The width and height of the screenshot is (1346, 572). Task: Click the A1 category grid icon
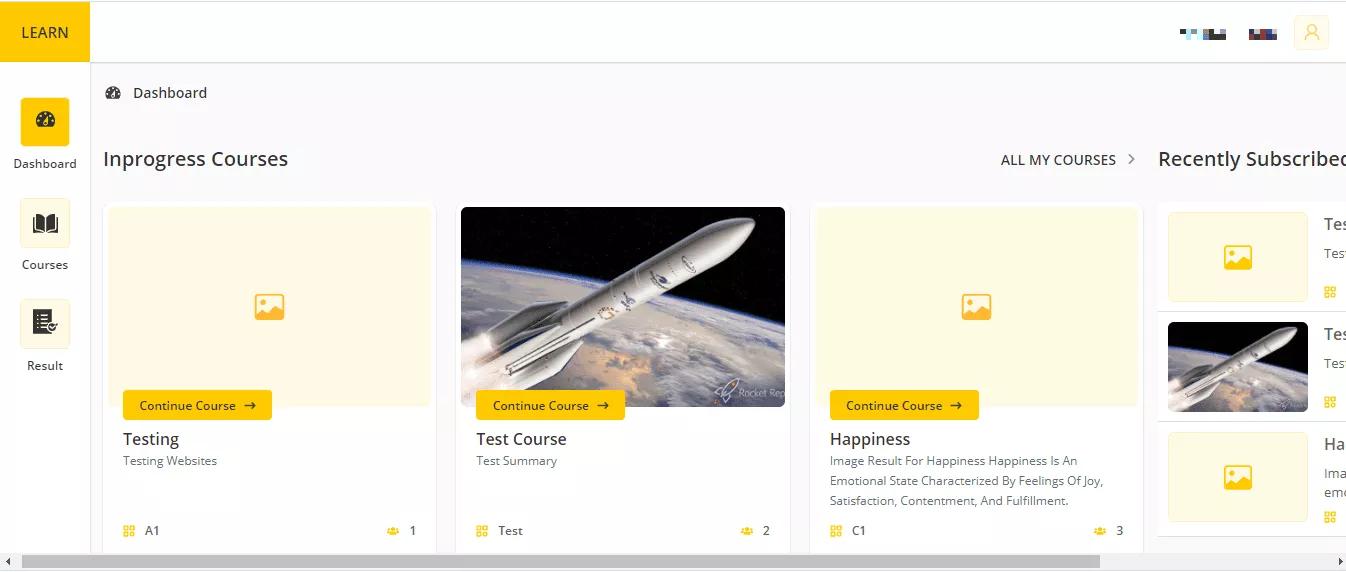pyautogui.click(x=129, y=531)
